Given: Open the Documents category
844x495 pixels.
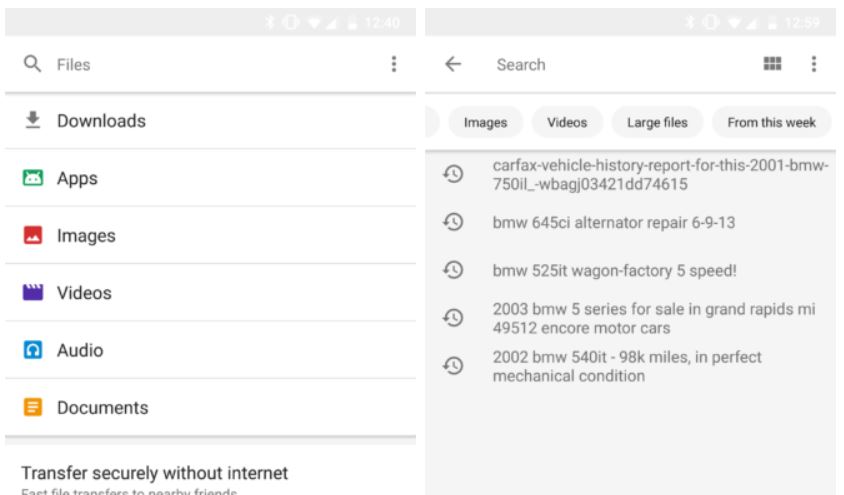Looking at the screenshot, I should click(102, 408).
